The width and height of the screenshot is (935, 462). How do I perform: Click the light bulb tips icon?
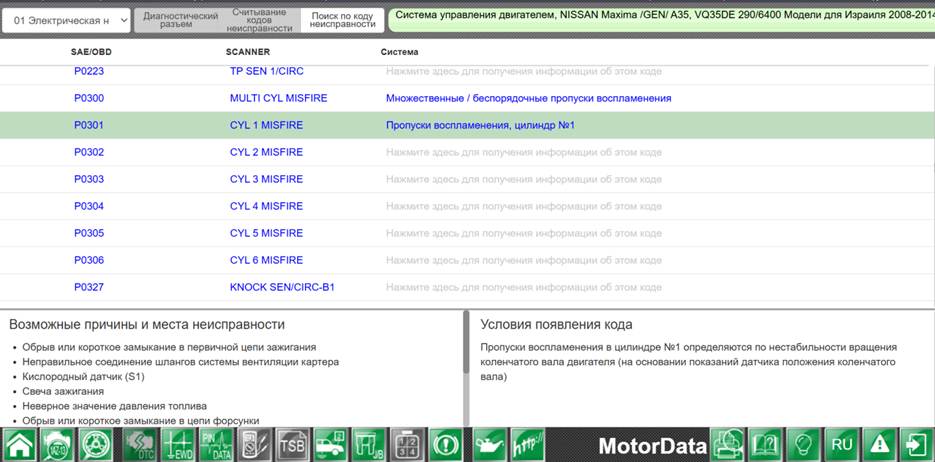(803, 445)
